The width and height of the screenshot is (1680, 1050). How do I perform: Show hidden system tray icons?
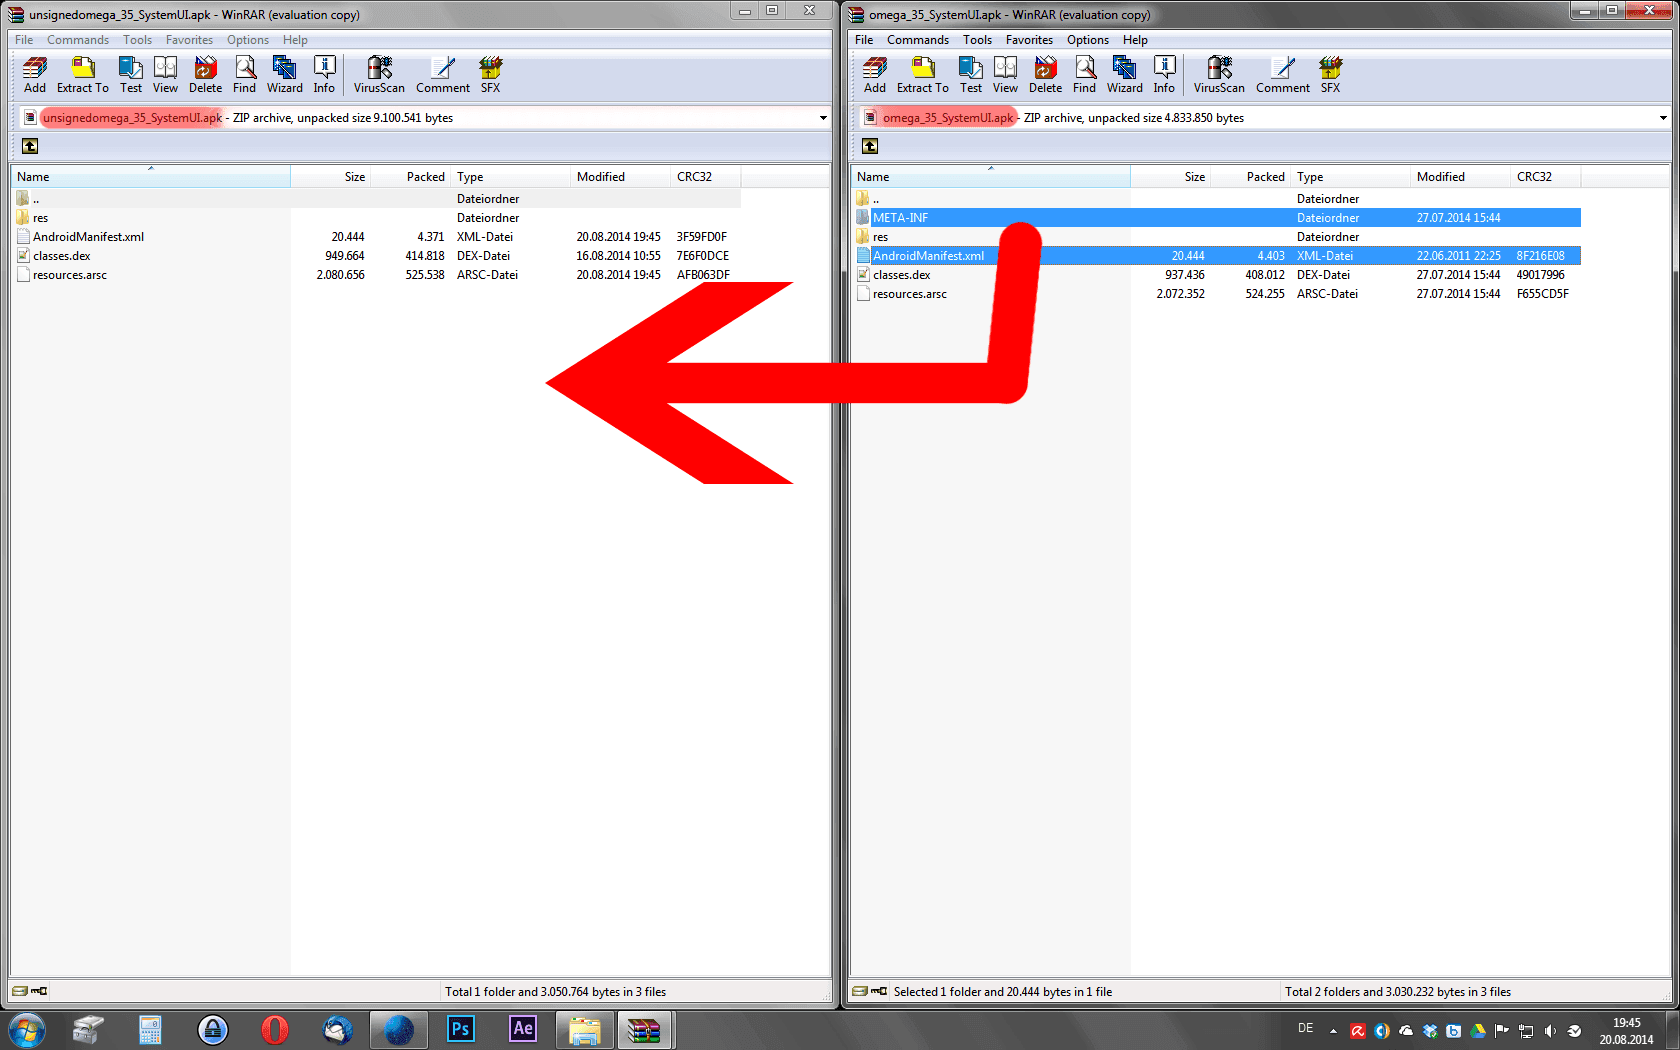[1333, 1031]
